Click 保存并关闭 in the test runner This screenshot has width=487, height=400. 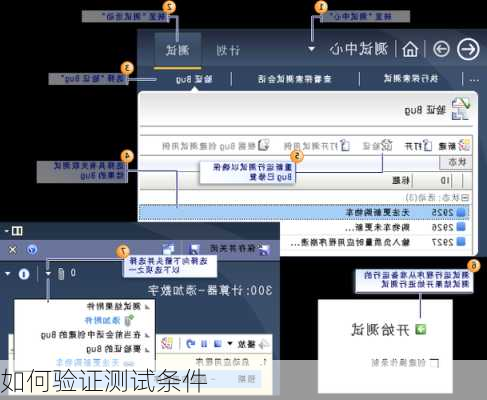point(239,248)
